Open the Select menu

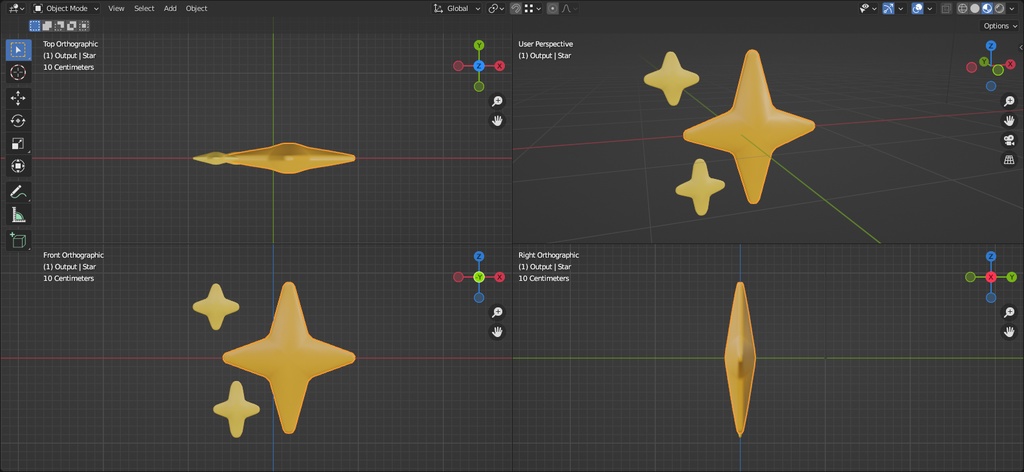coord(144,8)
